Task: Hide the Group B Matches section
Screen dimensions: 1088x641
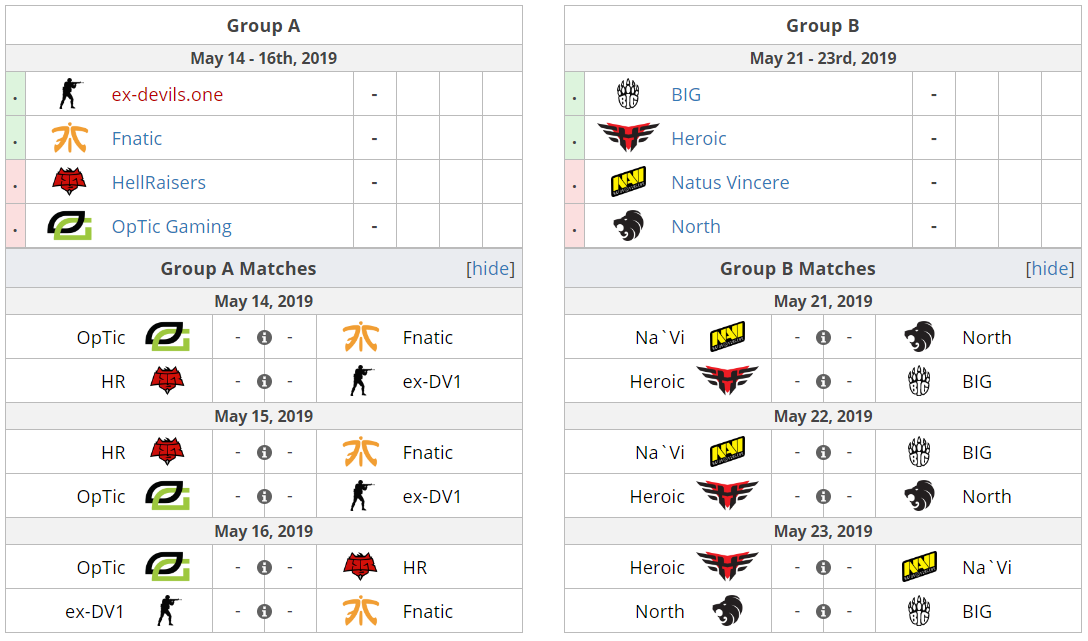Action: pyautogui.click(x=1050, y=268)
